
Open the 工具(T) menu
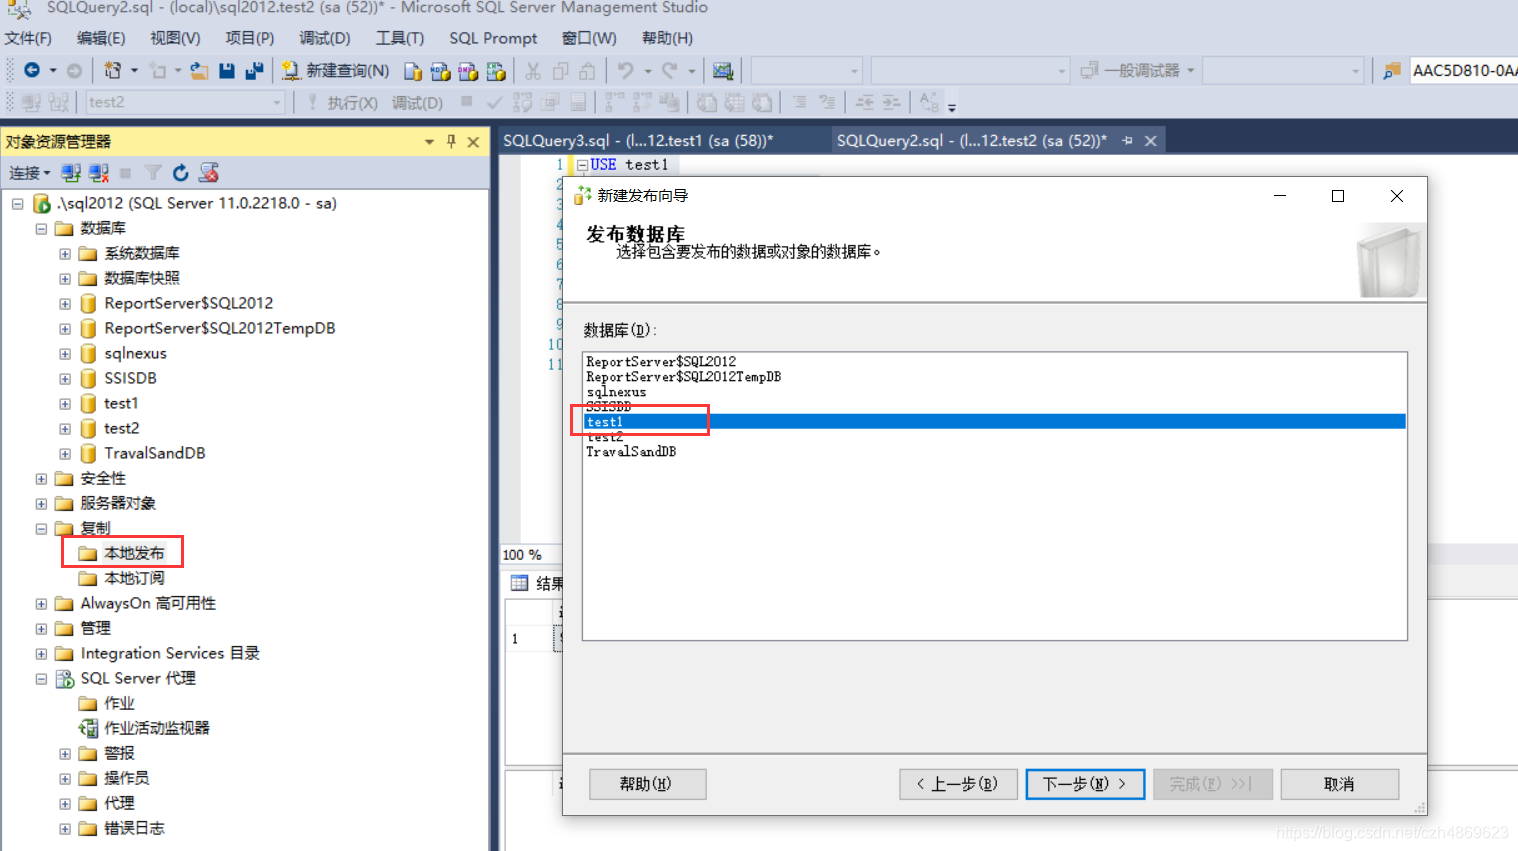(399, 38)
